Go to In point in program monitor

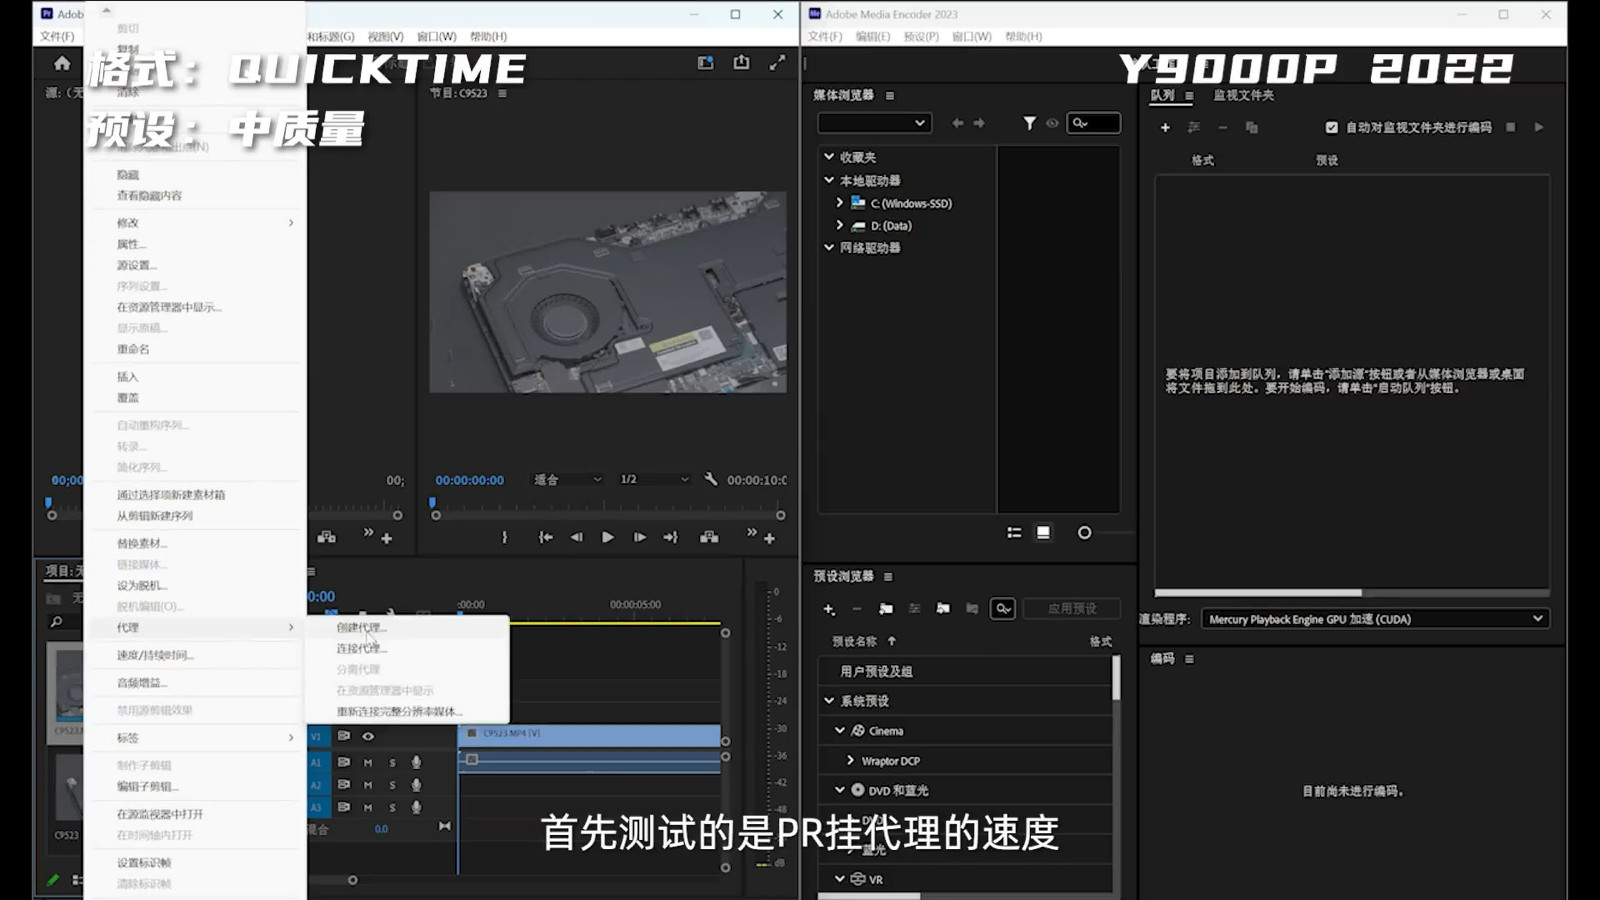(545, 537)
